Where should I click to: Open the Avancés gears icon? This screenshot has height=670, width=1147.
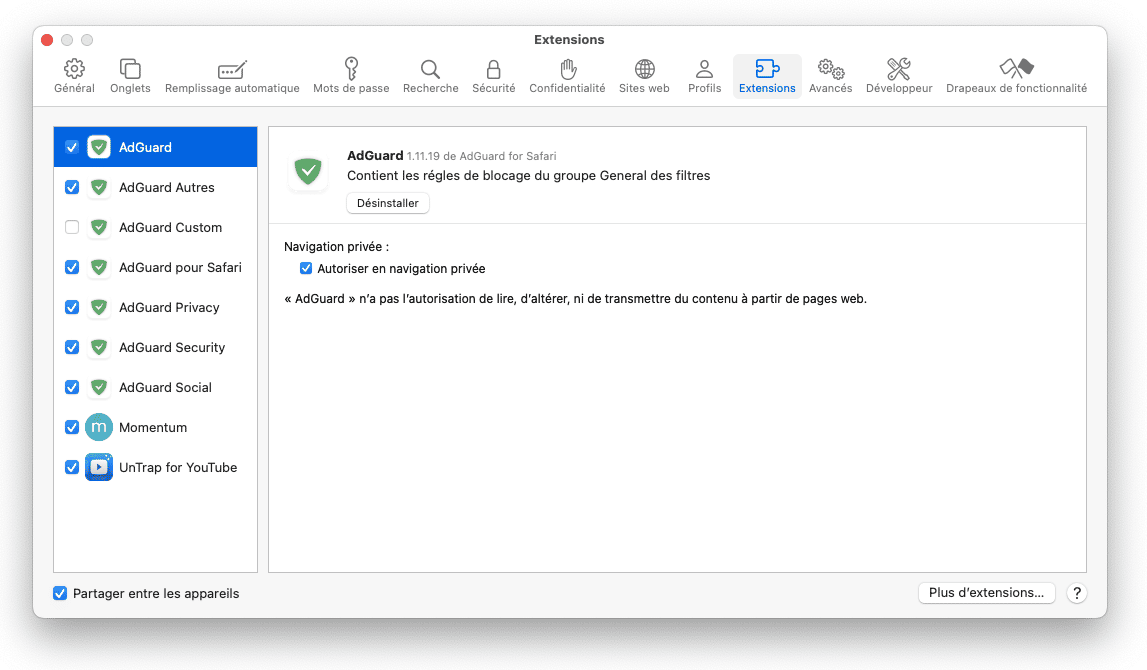(x=830, y=69)
